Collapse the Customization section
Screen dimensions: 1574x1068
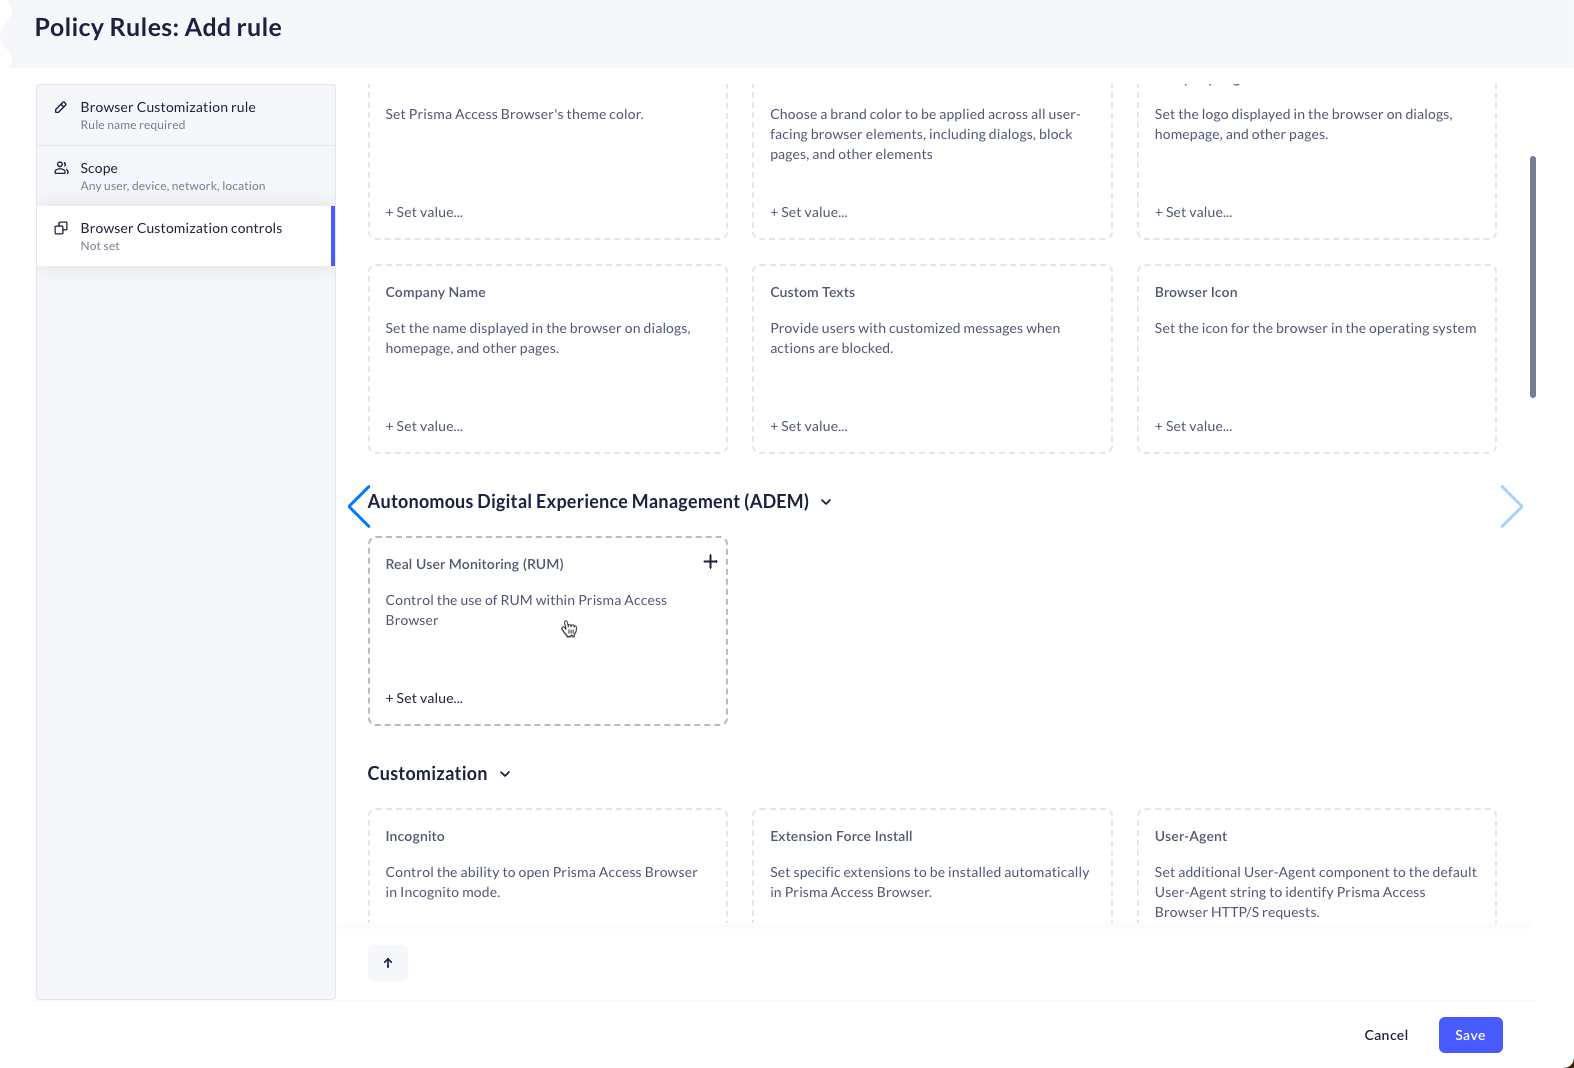(505, 774)
